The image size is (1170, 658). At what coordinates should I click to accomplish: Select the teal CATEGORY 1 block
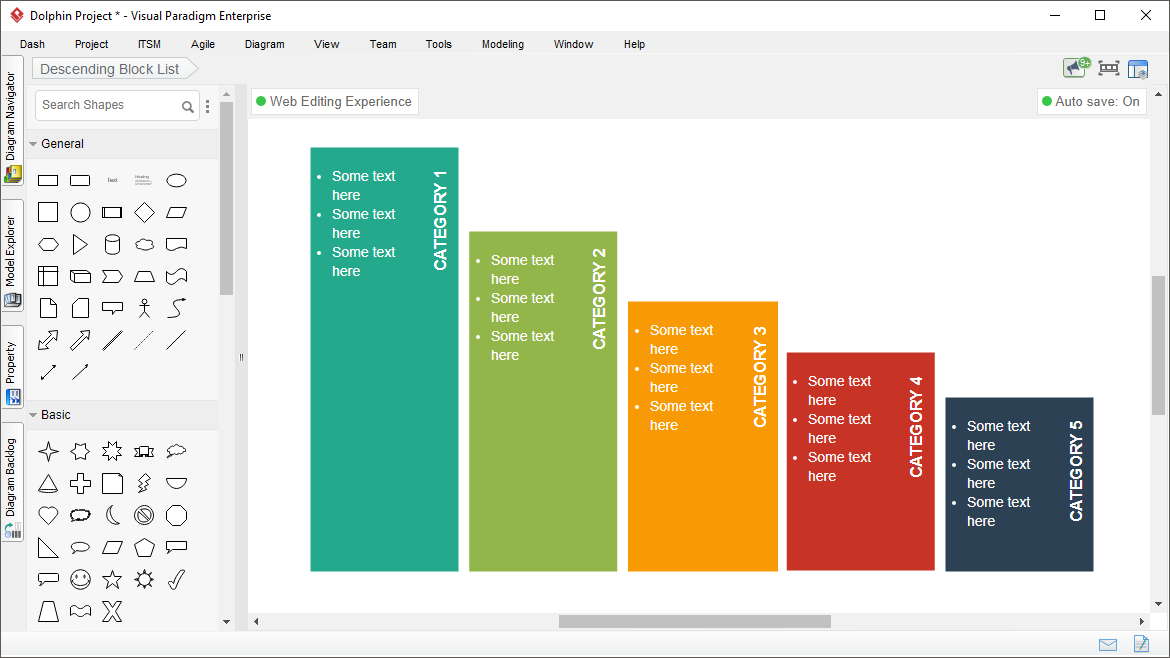(x=384, y=360)
